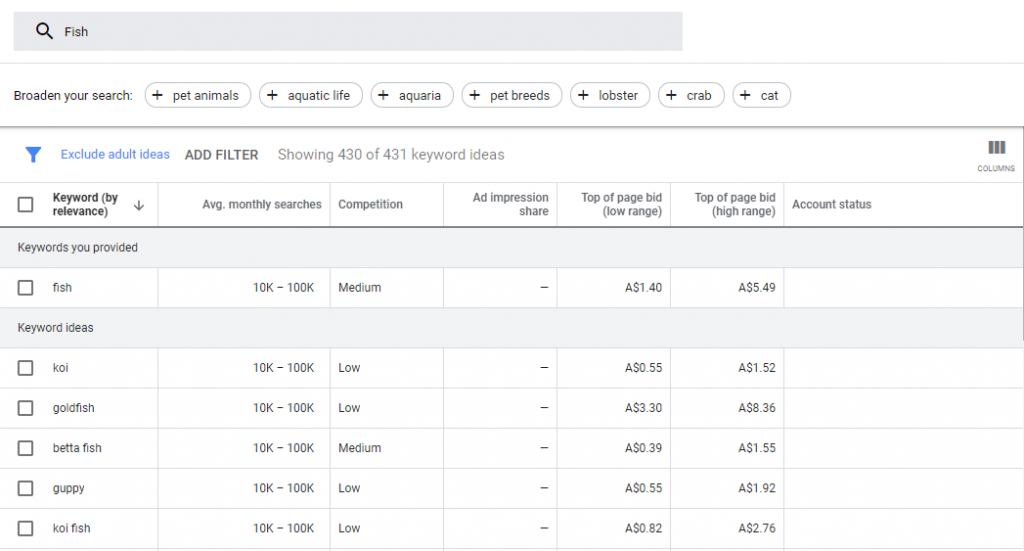Click plus icon on lobster chip
The height and width of the screenshot is (551, 1024).
(584, 95)
